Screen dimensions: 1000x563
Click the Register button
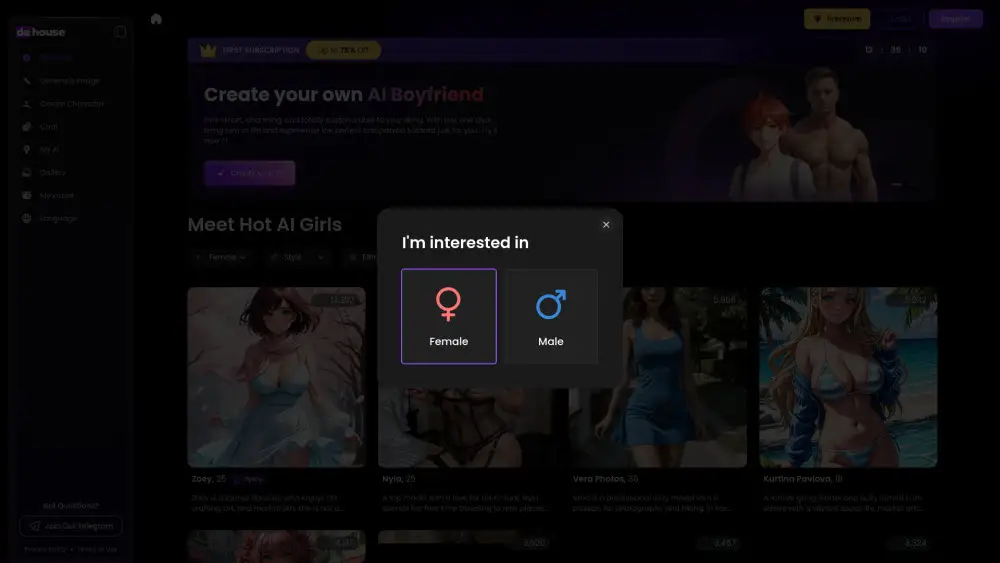tap(955, 19)
